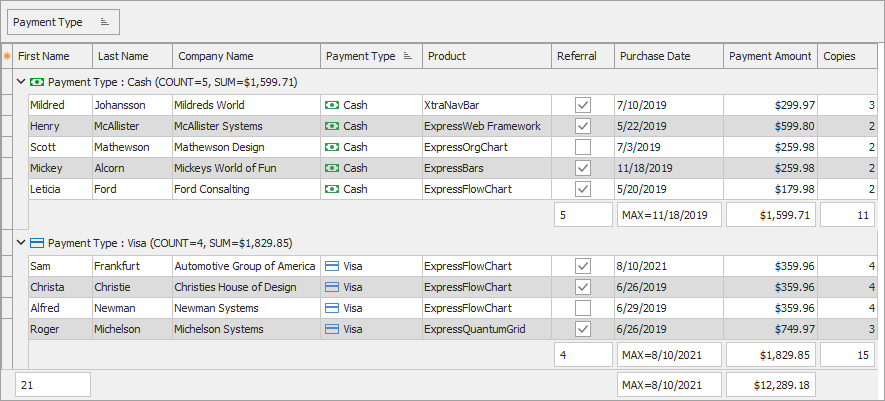Click the sort icon in Payment Type column header
The width and height of the screenshot is (885, 401).
click(407, 57)
